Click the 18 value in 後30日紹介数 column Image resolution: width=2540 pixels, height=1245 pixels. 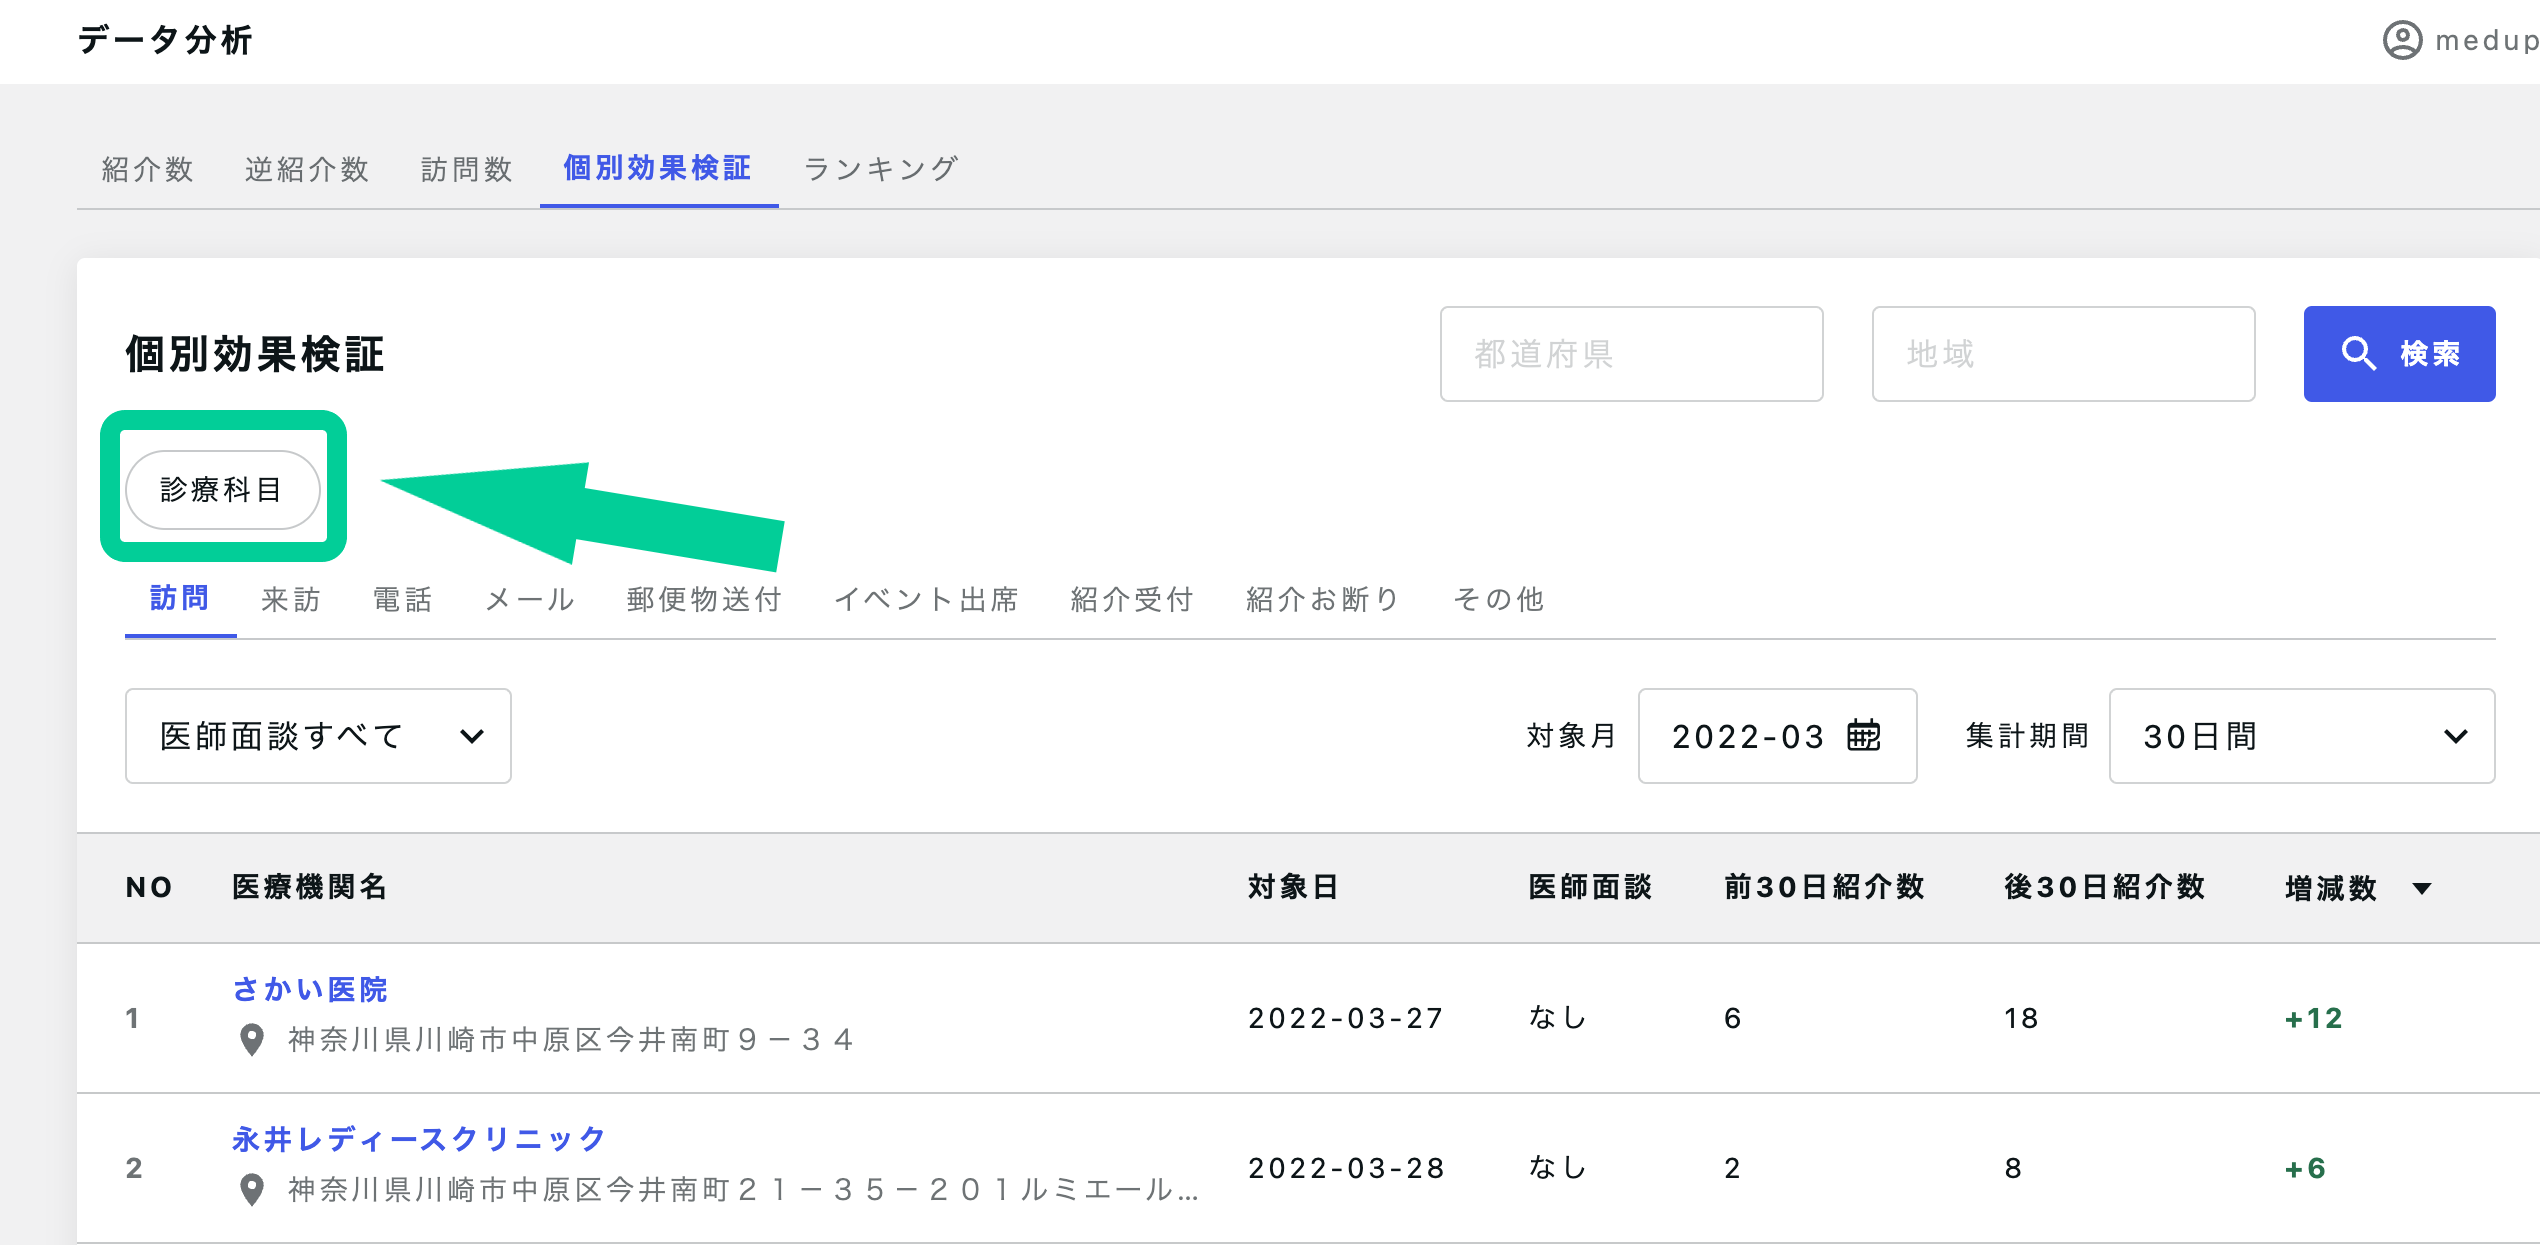[x=2021, y=1018]
